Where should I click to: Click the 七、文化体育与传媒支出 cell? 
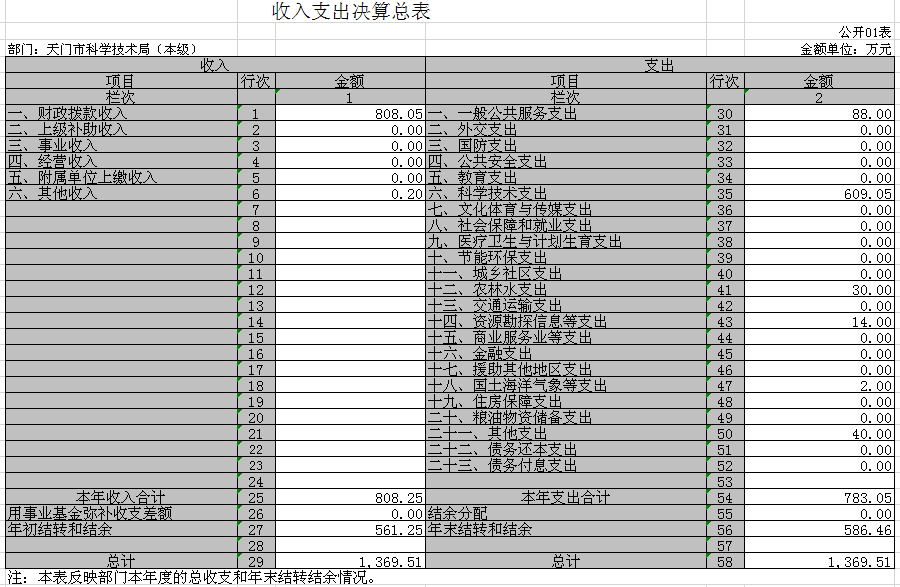click(566, 209)
